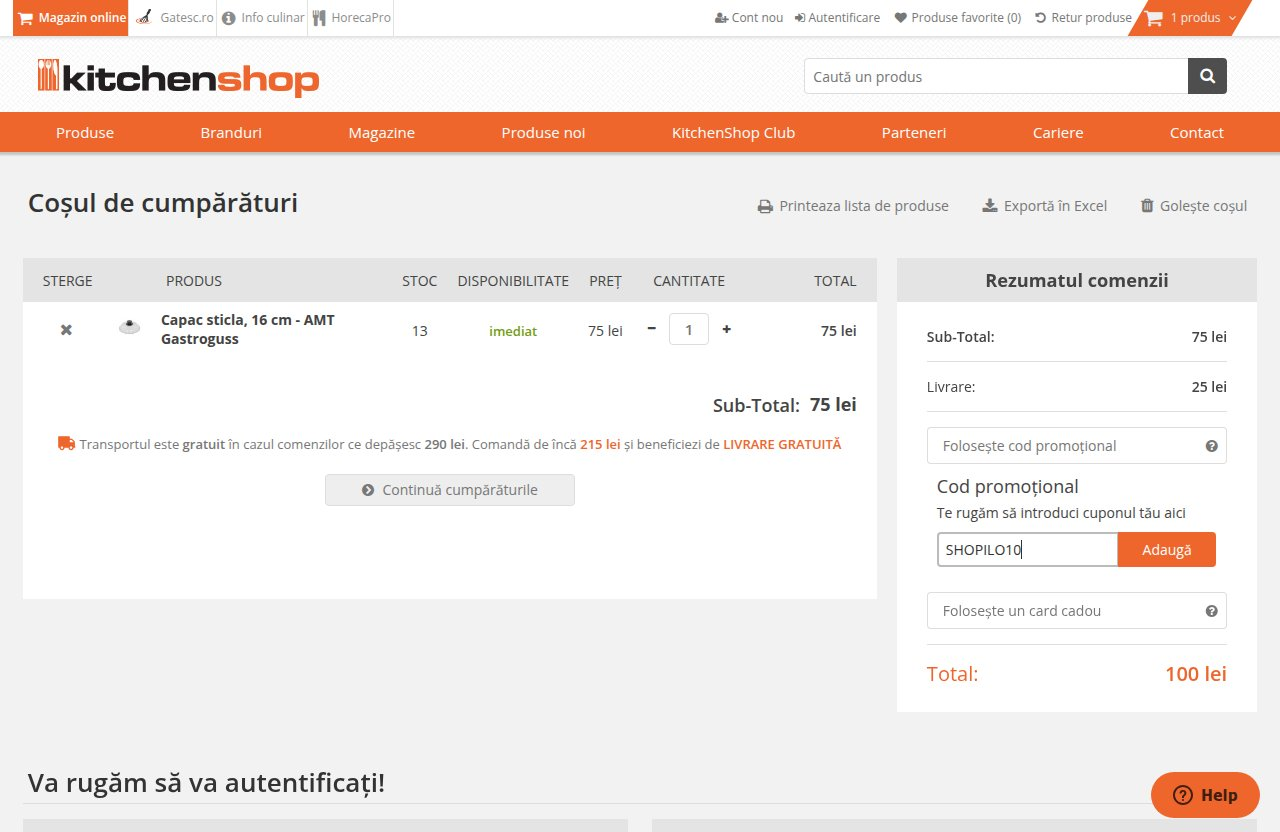The height and width of the screenshot is (832, 1280).
Task: Open Info culinar link
Action: tap(263, 18)
